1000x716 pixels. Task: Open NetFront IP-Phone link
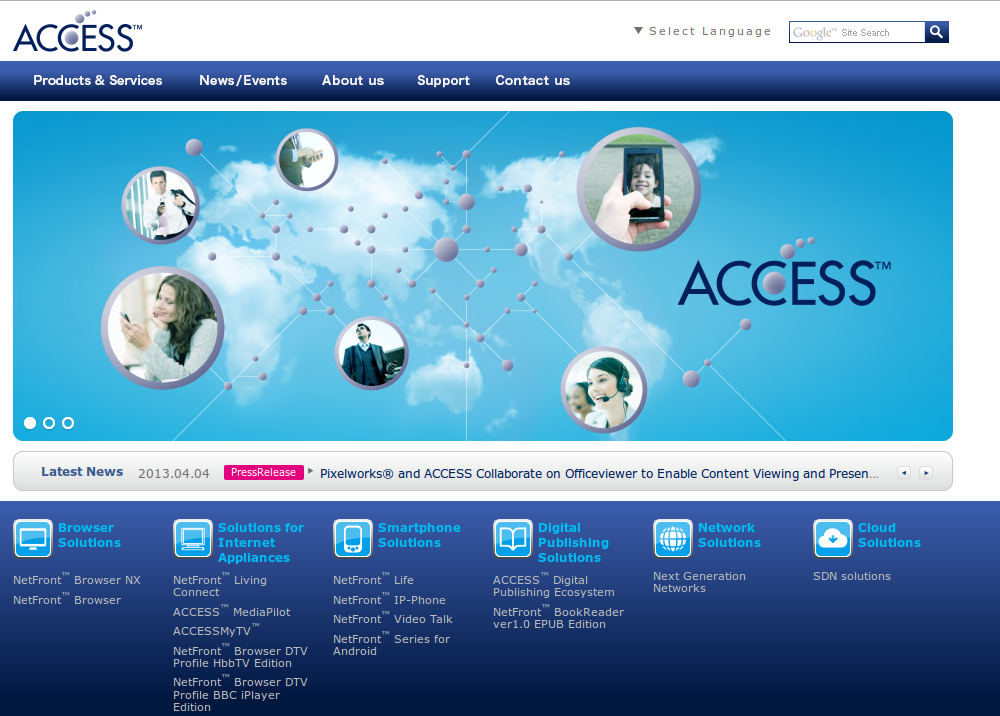389,599
